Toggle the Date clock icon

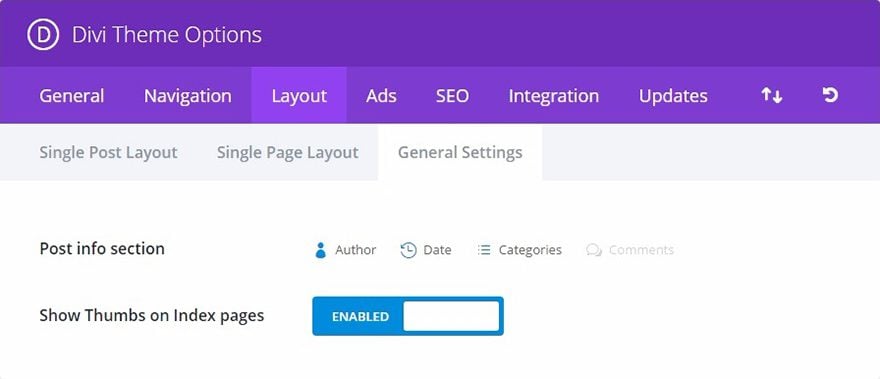point(408,250)
